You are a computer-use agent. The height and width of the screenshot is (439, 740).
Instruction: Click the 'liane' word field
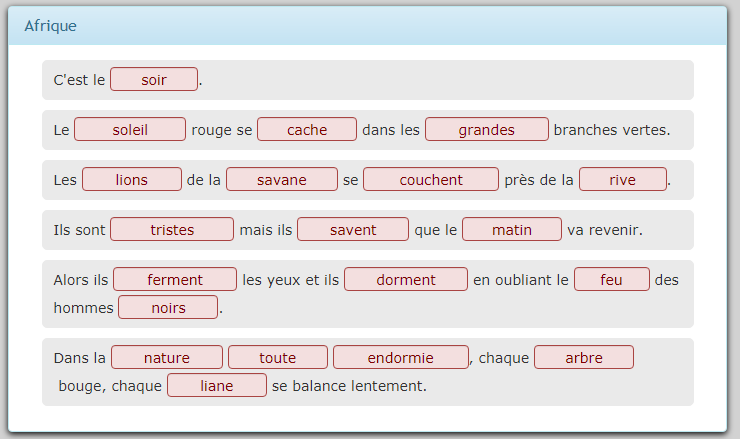point(217,385)
